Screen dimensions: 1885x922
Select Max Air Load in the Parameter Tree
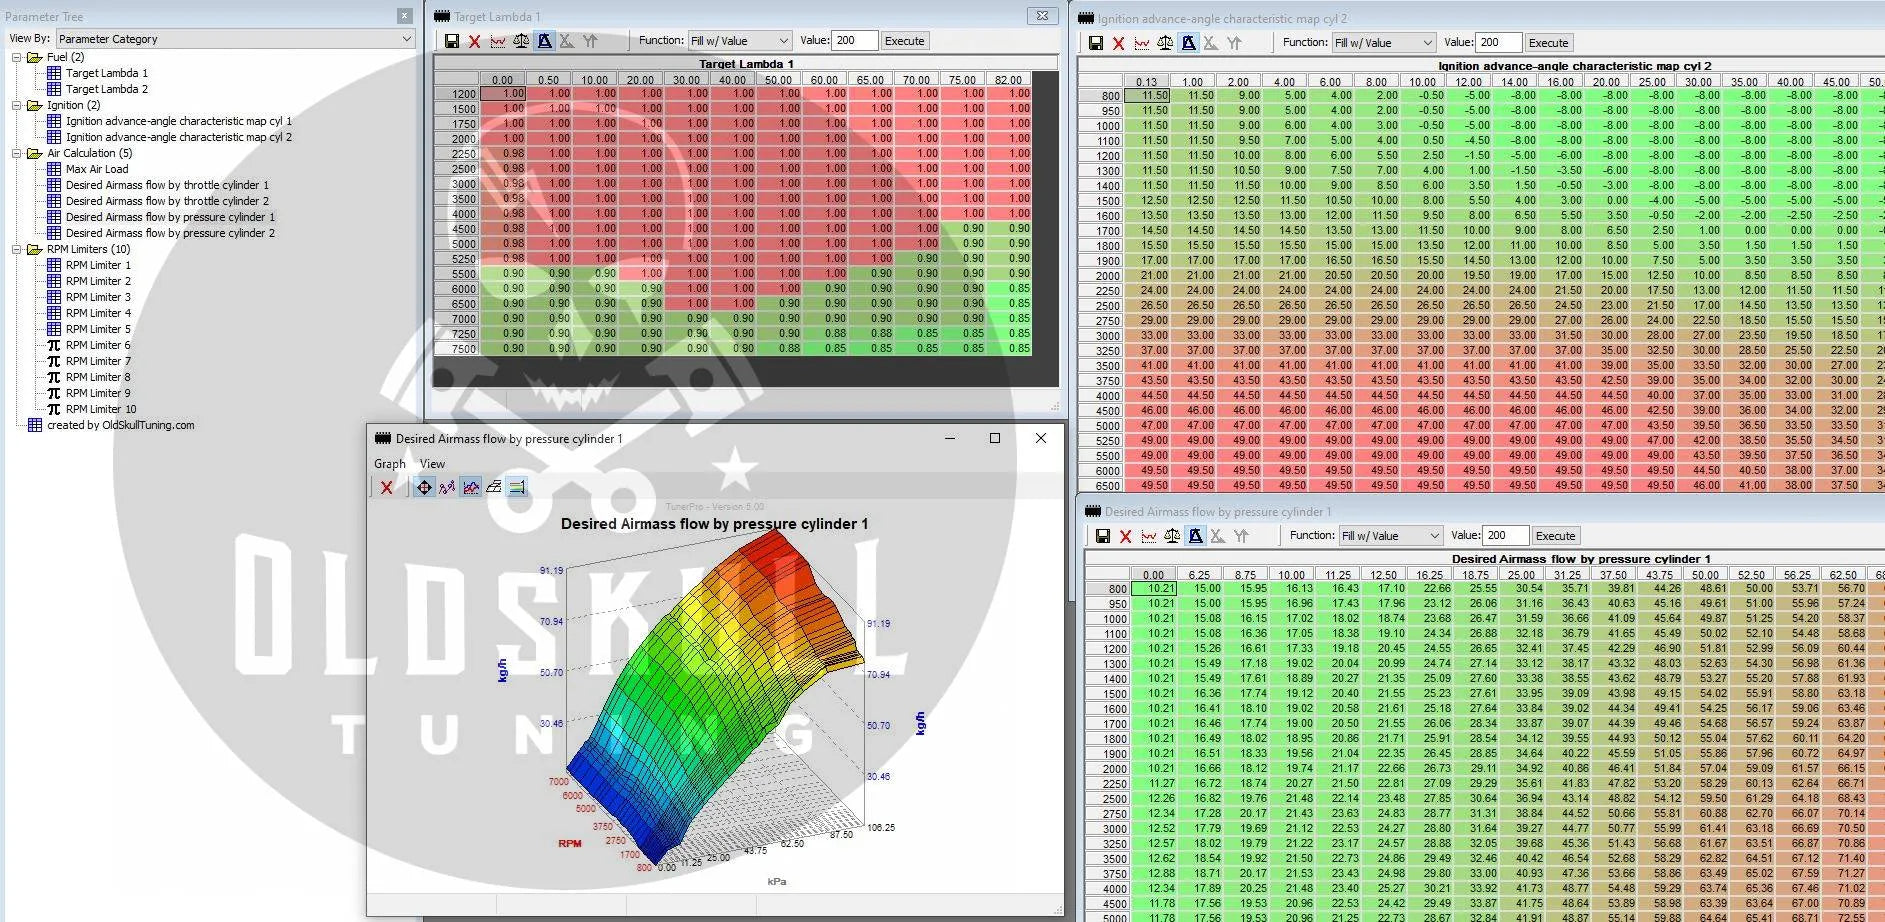(97, 169)
